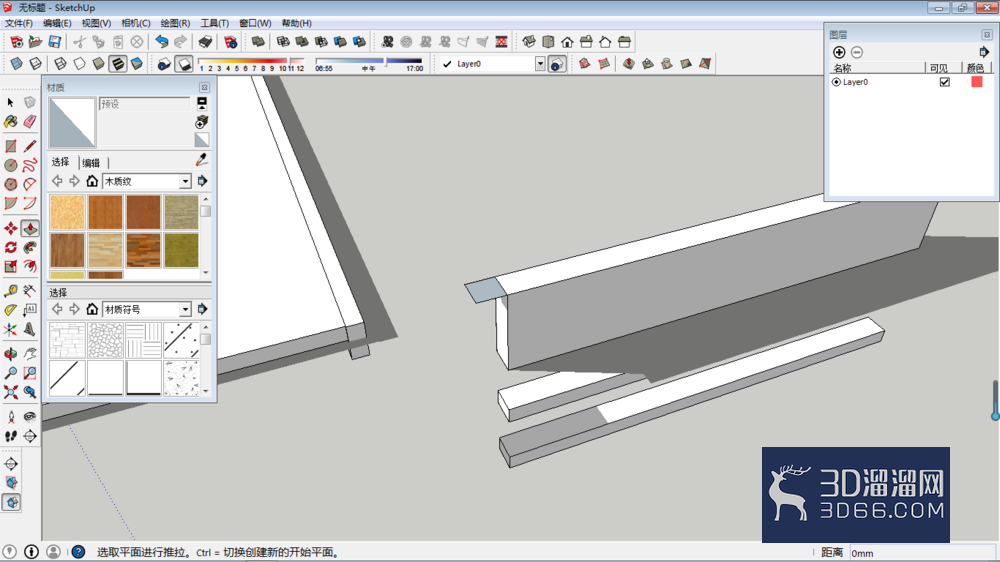Open file with folder icon

[x=36, y=42]
